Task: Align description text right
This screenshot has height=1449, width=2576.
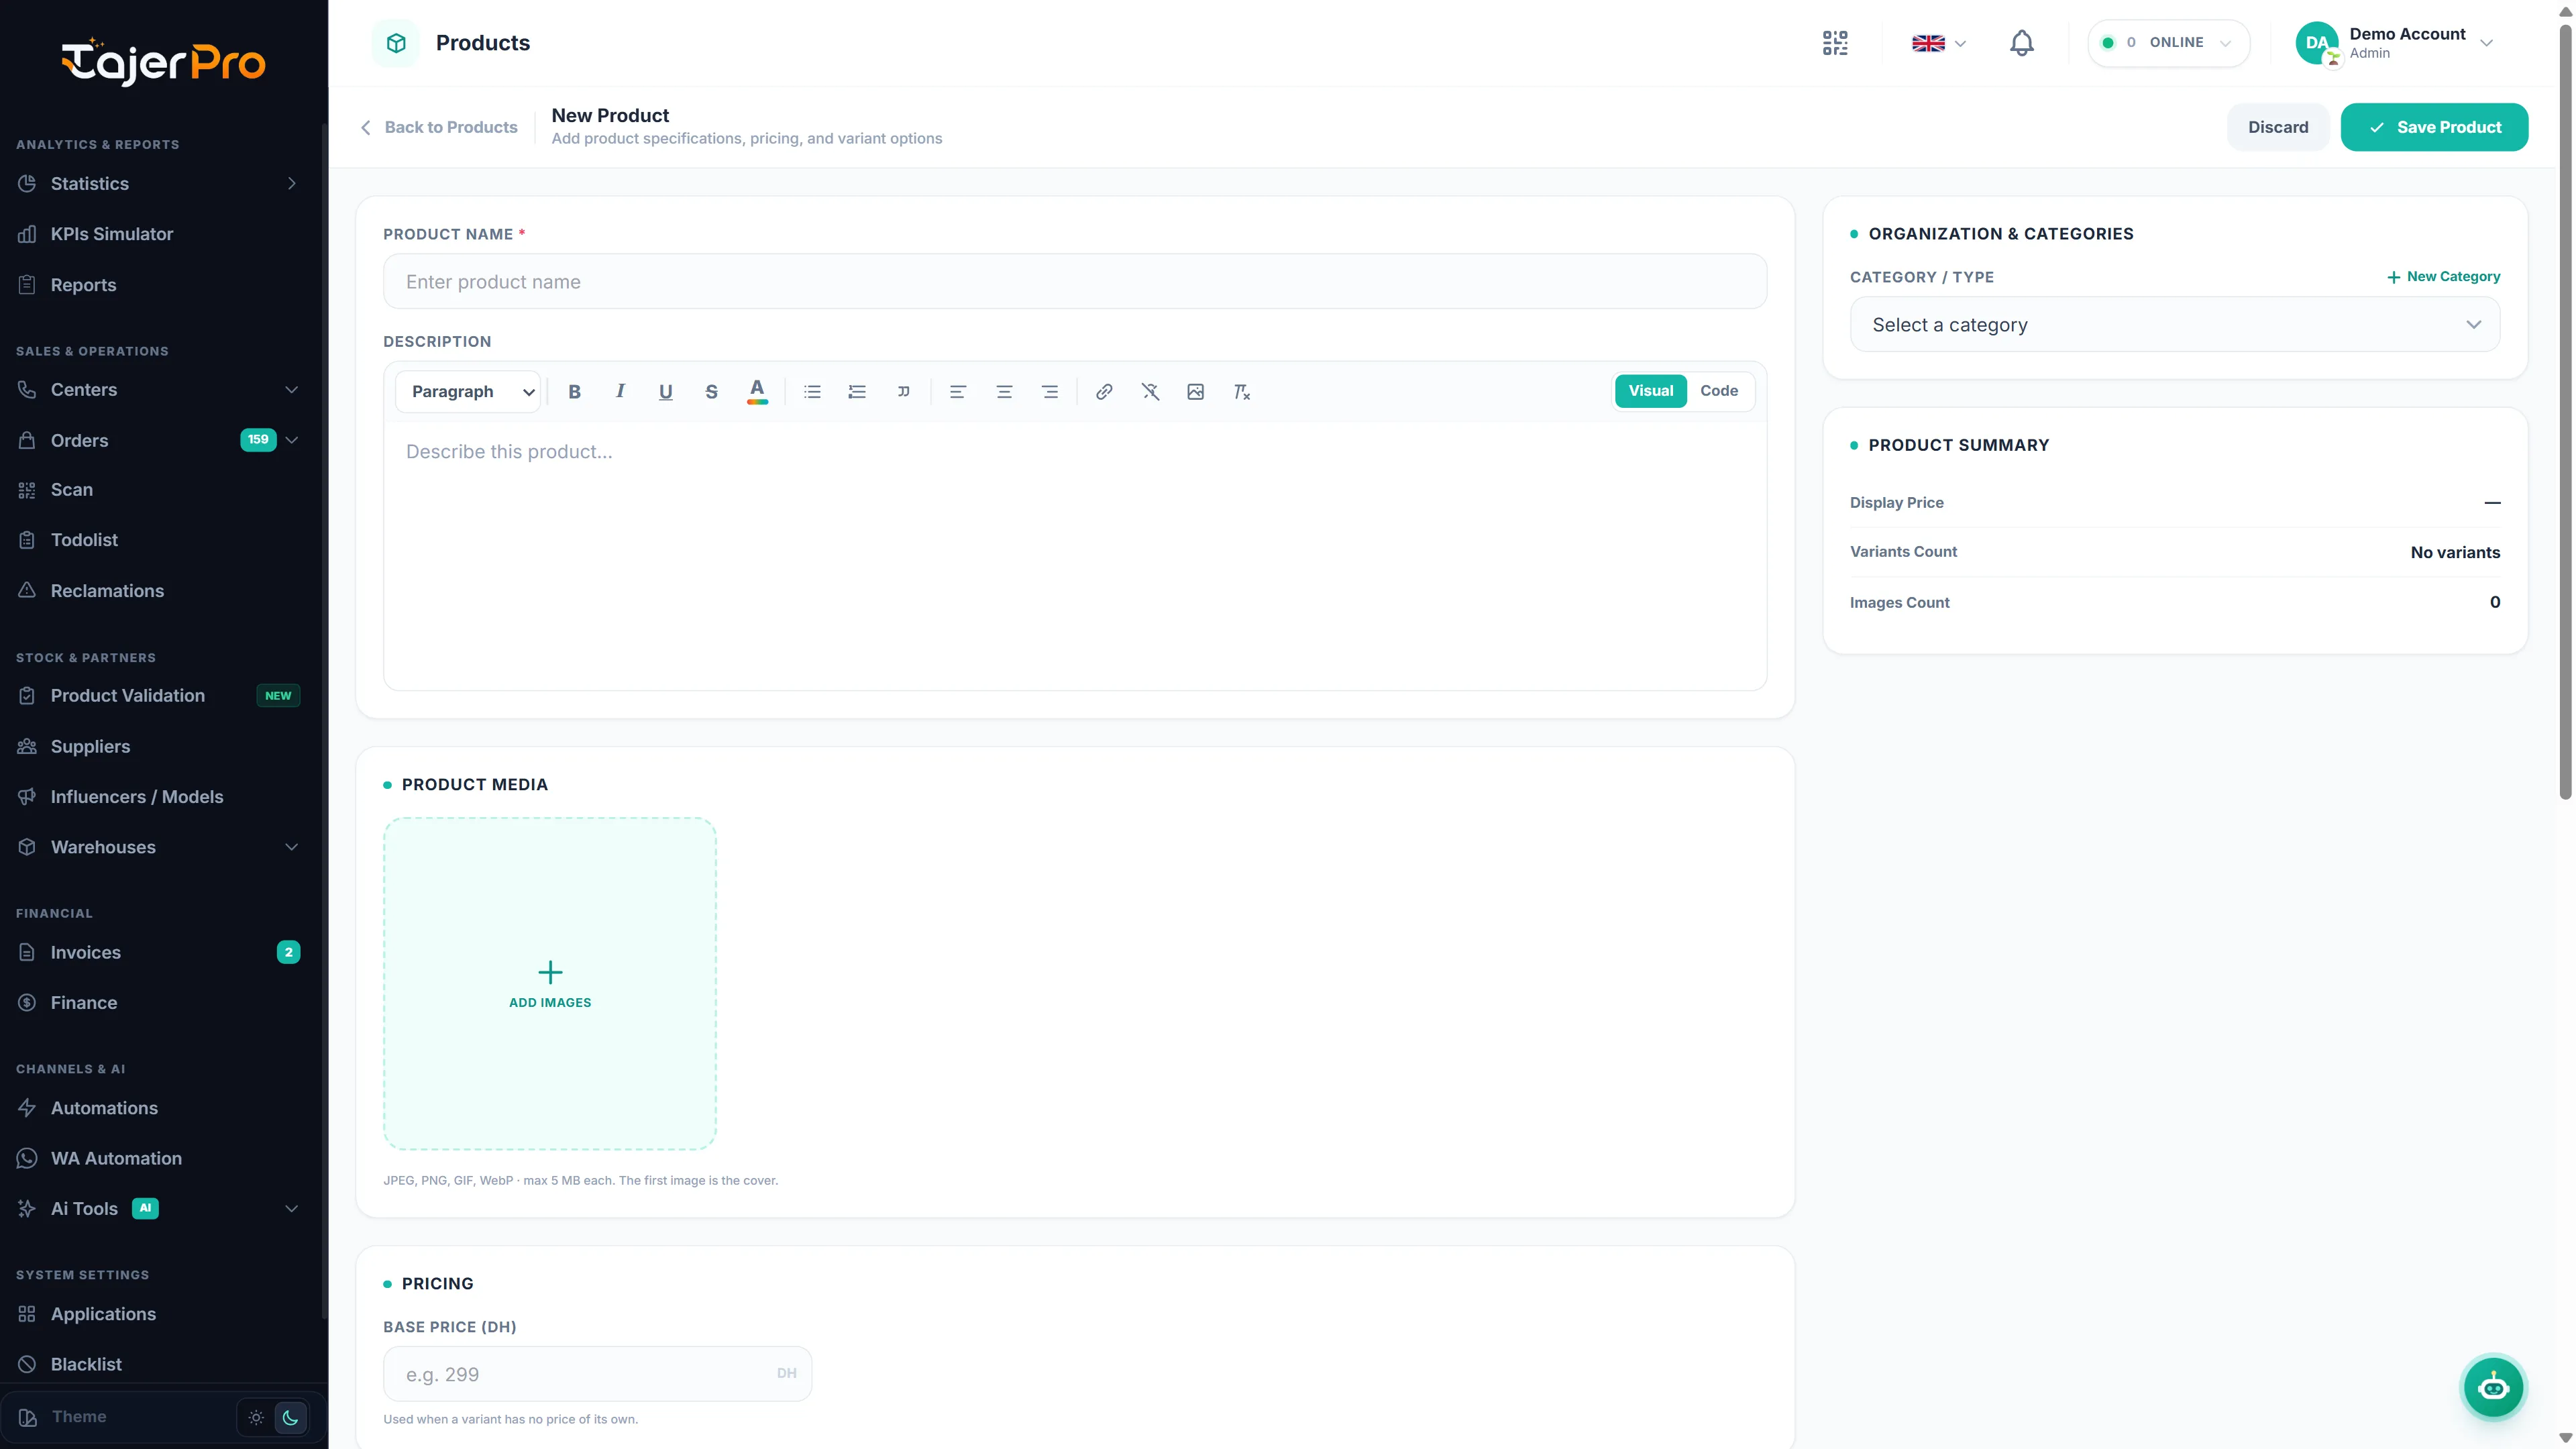Action: coord(1049,391)
